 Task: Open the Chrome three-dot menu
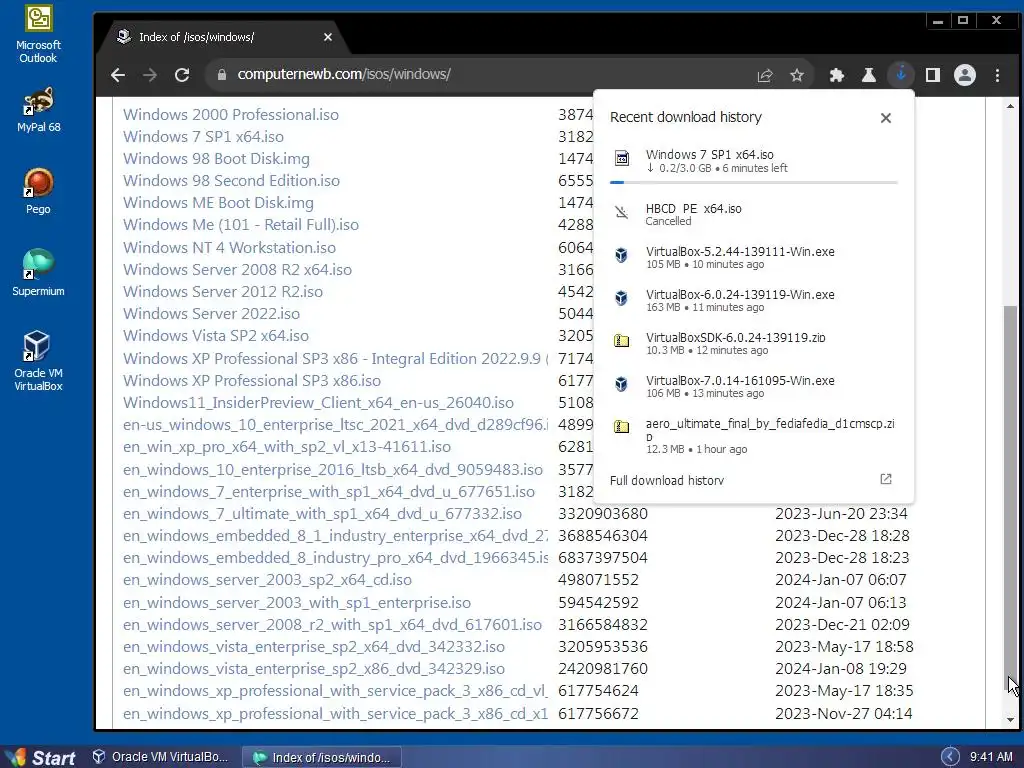tap(997, 75)
